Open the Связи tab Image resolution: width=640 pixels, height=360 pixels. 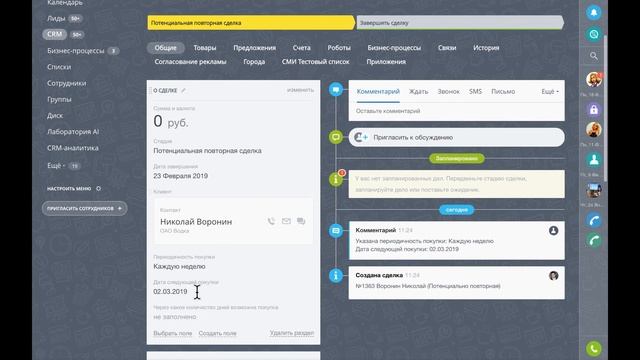447,48
